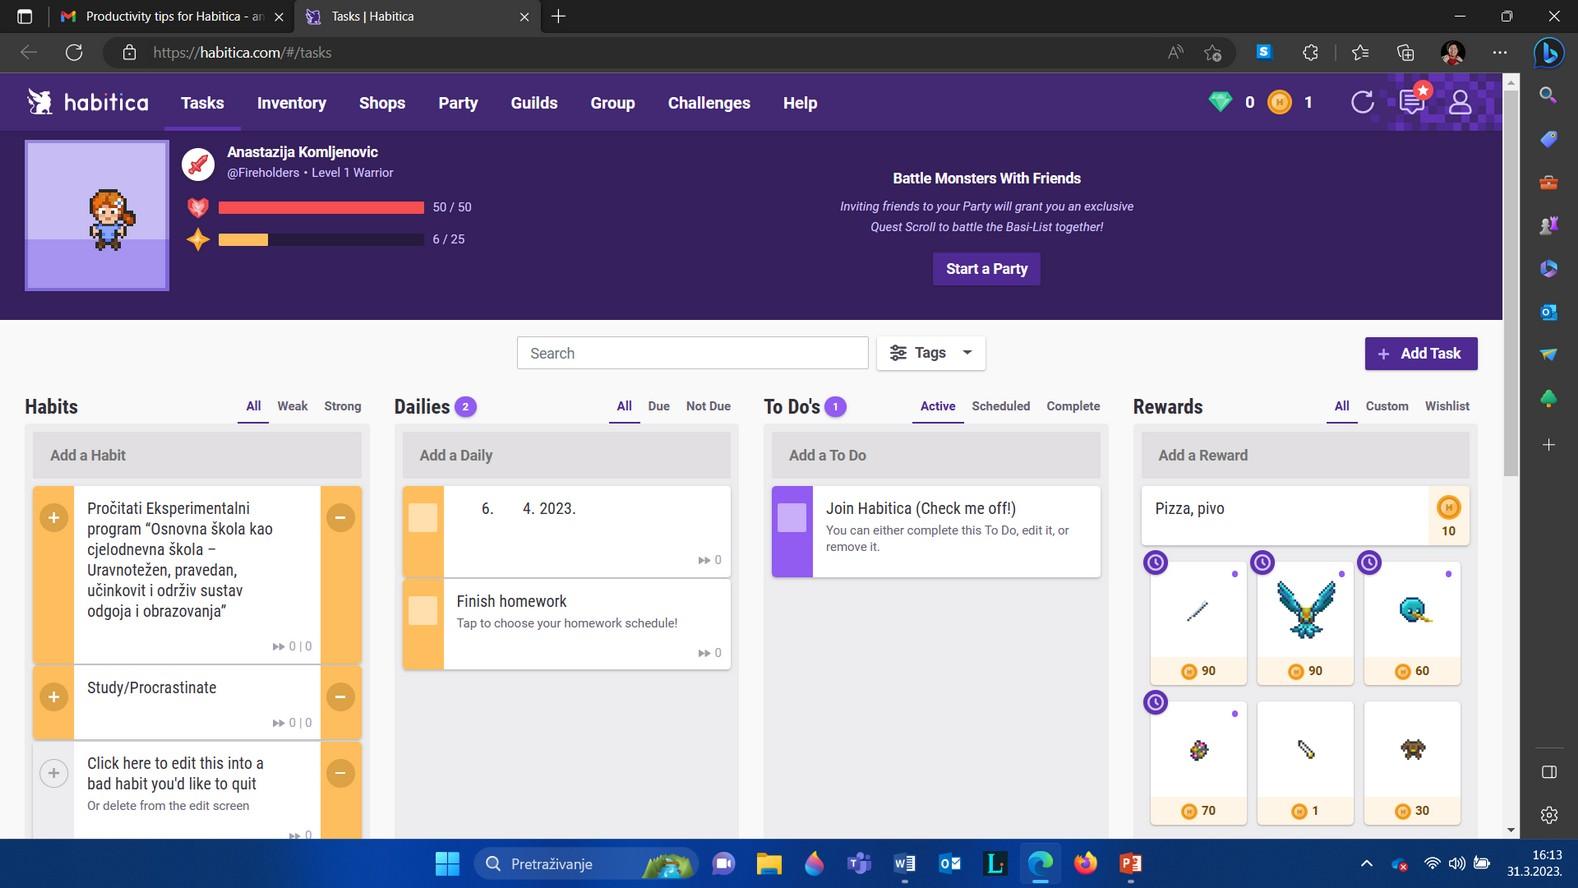Open File Explorer on the taskbar
1578x888 pixels.
[768, 863]
